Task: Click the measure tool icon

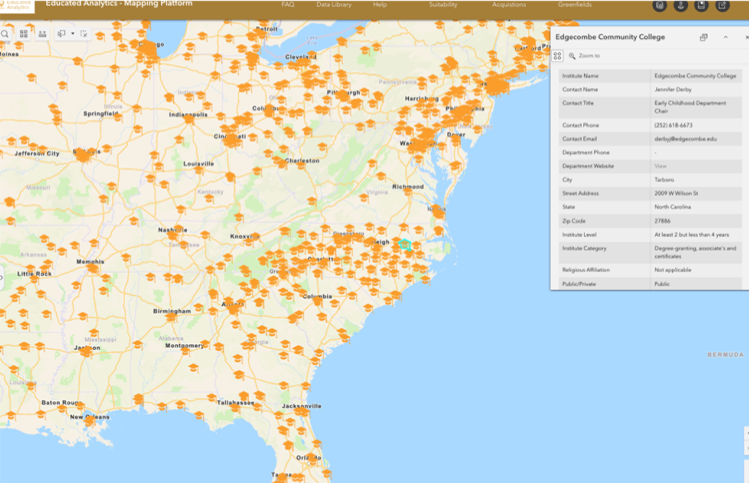Action: click(x=42, y=33)
